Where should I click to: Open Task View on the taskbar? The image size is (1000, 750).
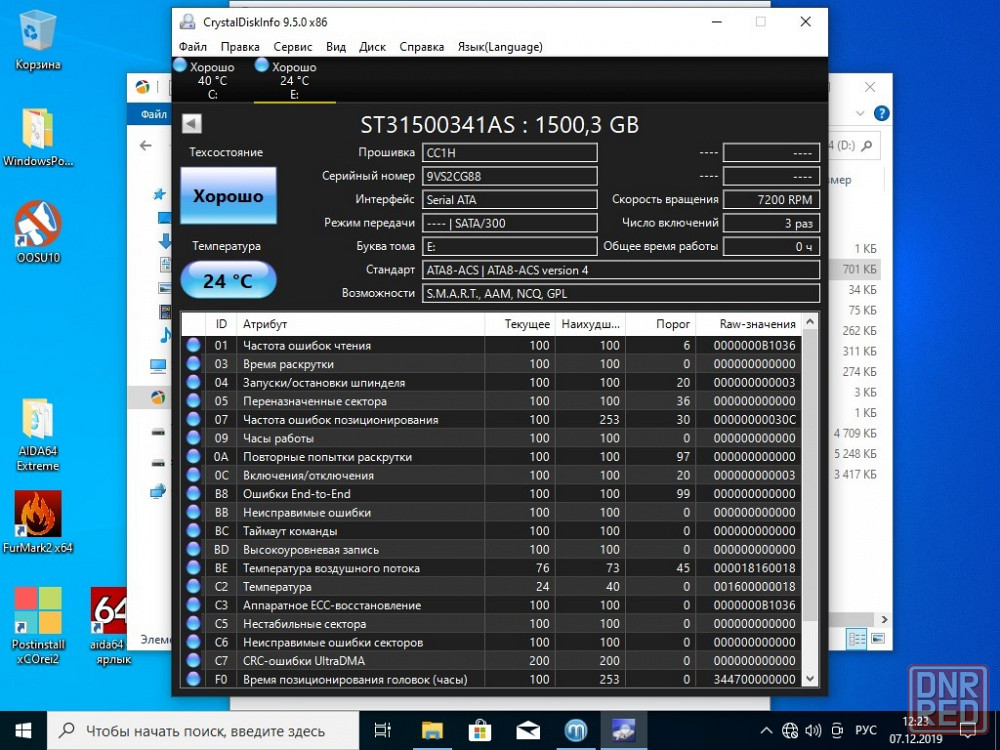pyautogui.click(x=383, y=731)
